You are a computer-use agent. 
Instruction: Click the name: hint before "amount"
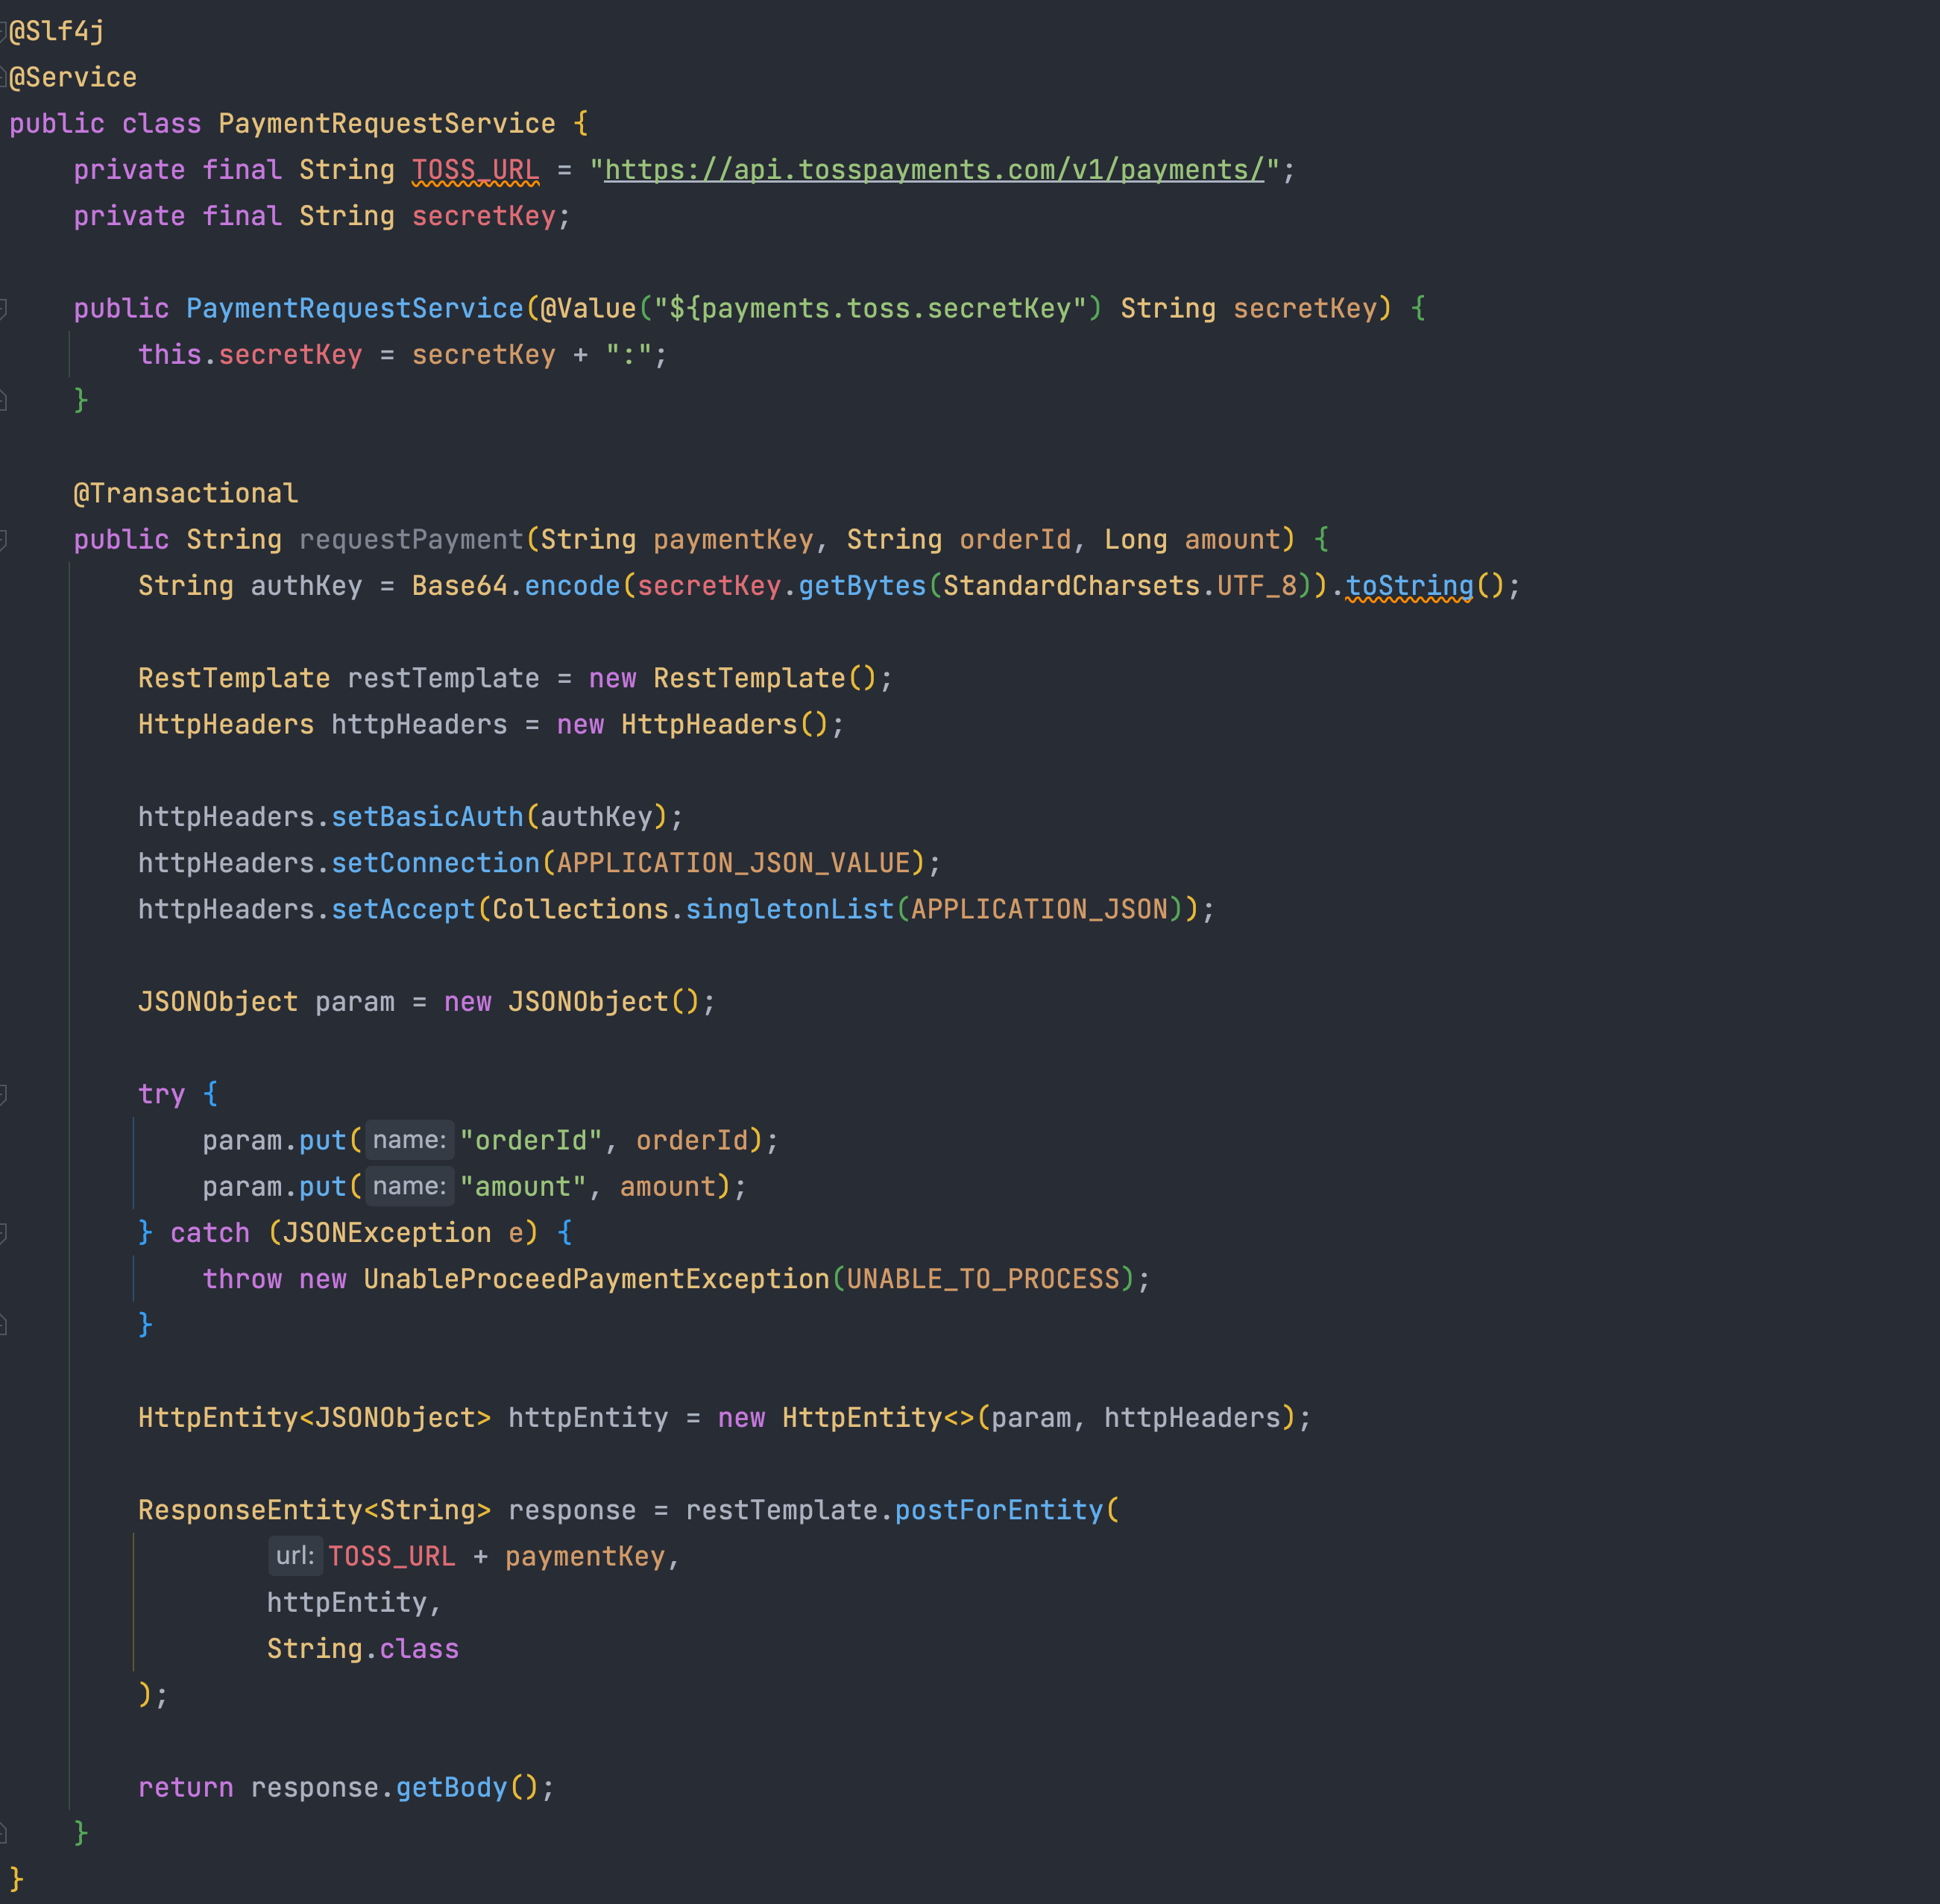click(409, 1186)
